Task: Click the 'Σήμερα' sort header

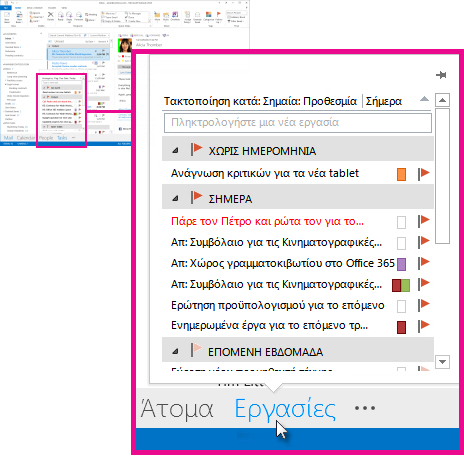Action: (x=384, y=101)
